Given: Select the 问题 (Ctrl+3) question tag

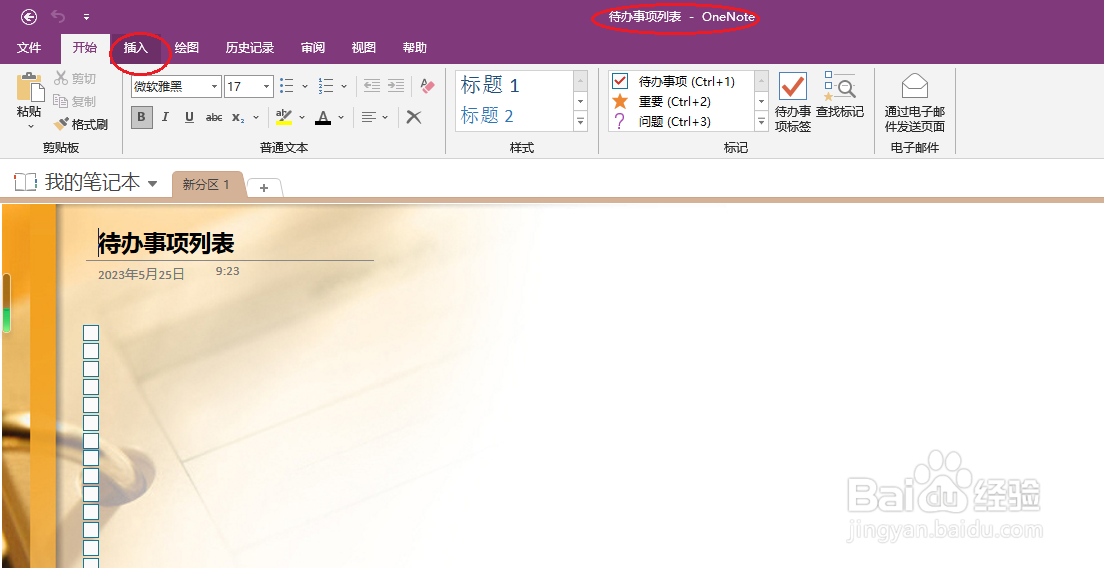Looking at the screenshot, I should pos(662,122).
